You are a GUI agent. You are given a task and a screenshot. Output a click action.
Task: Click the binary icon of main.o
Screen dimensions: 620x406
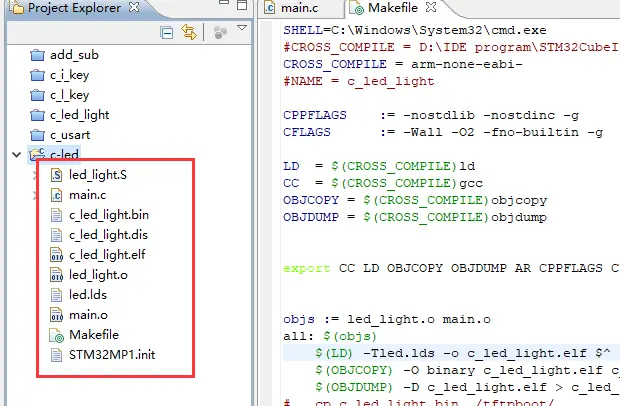click(x=57, y=315)
